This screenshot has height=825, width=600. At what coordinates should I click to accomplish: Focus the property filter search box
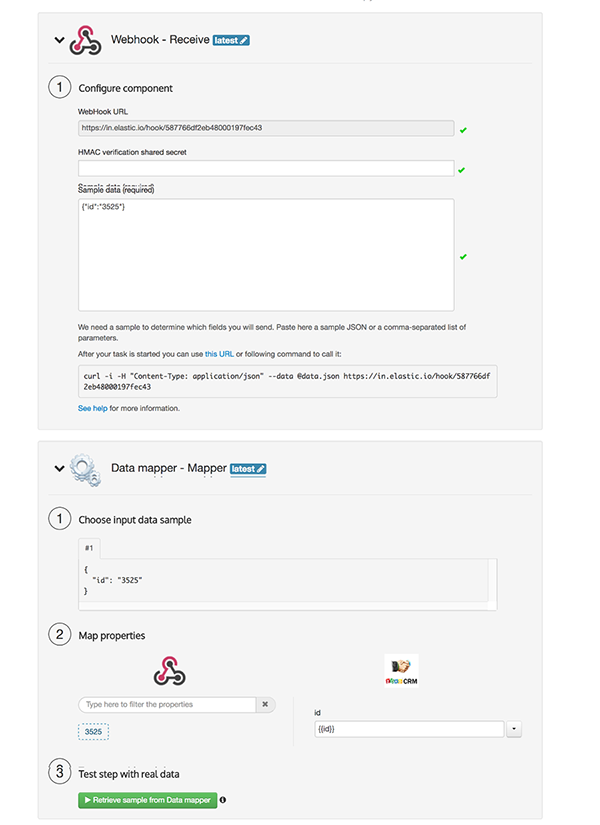coord(167,704)
